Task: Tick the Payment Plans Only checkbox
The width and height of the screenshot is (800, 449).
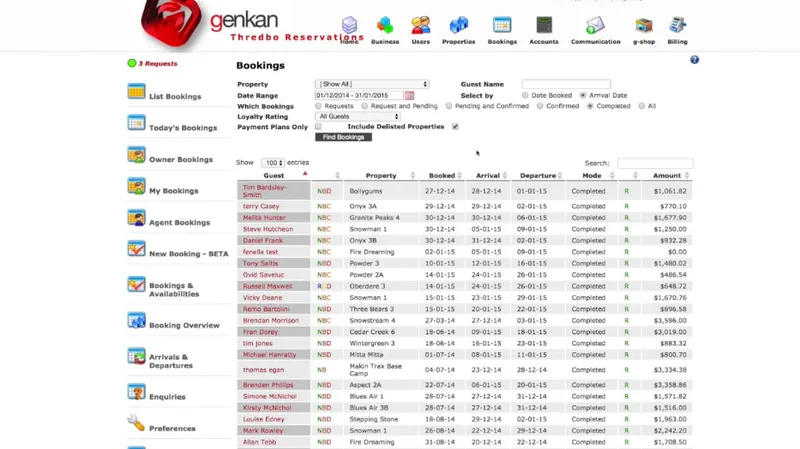Action: pos(318,127)
